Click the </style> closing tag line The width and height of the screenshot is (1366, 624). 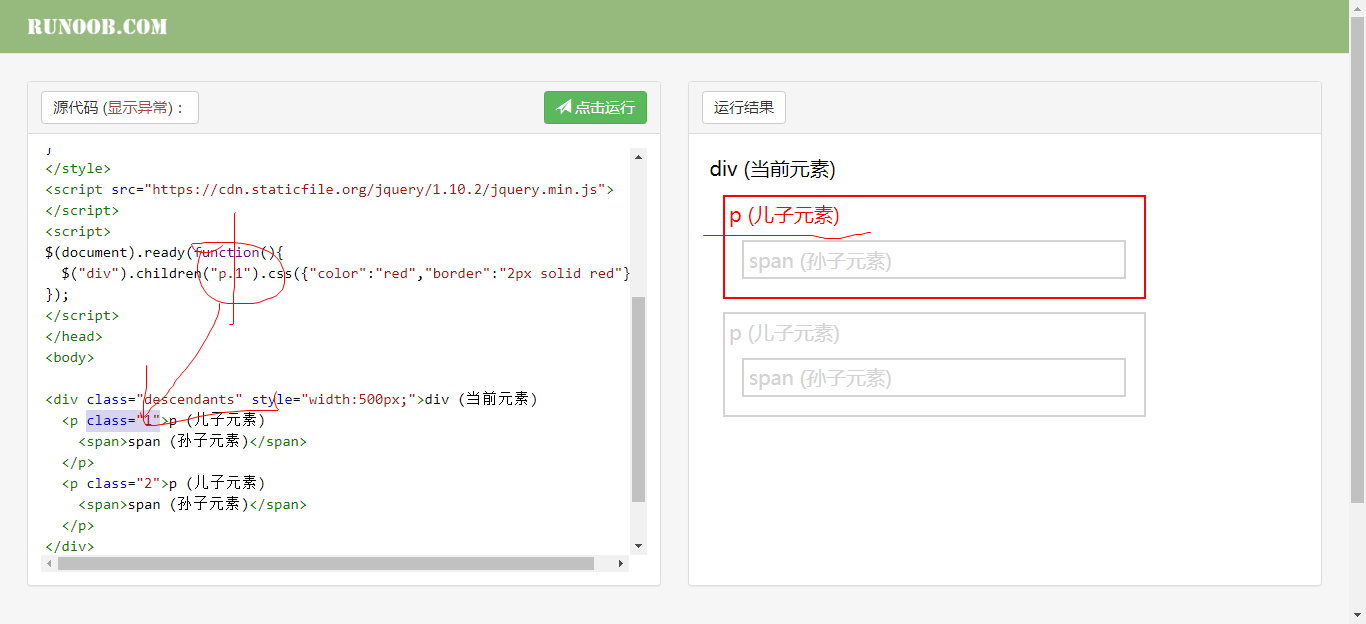coord(78,168)
